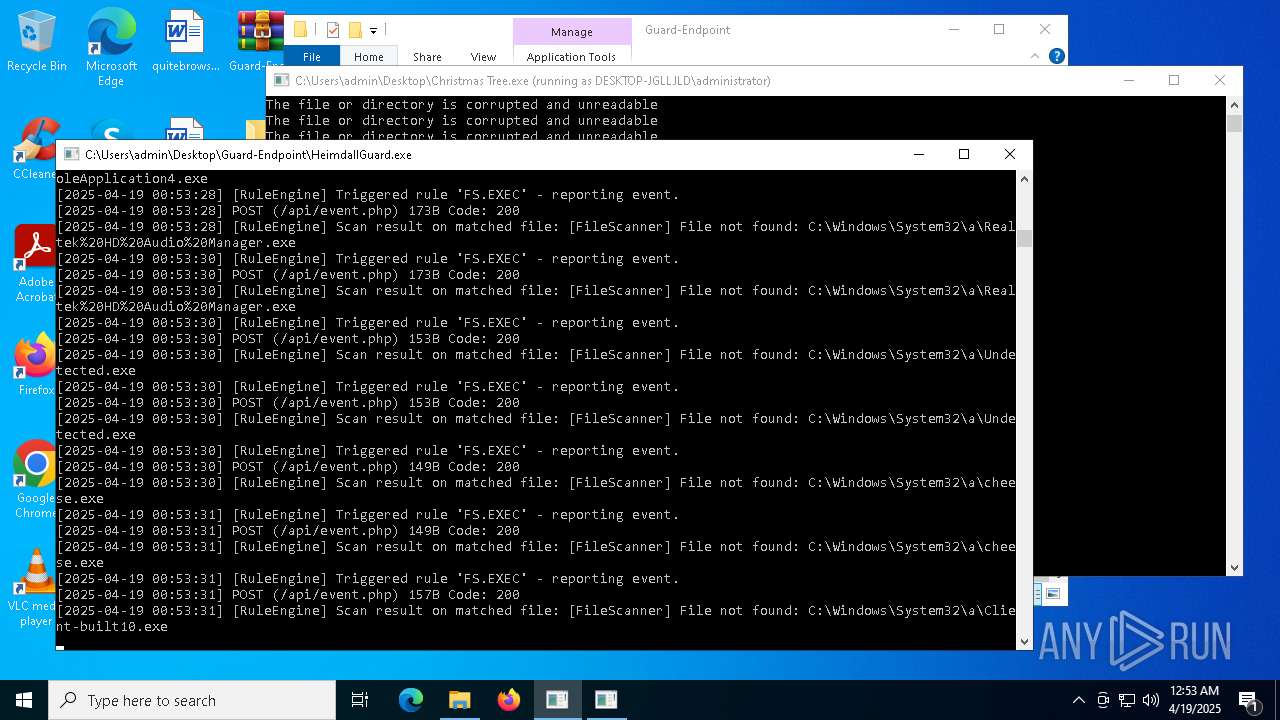Open the Explorer Help question mark
Image resolution: width=1280 pixels, height=720 pixels.
pos(1056,56)
